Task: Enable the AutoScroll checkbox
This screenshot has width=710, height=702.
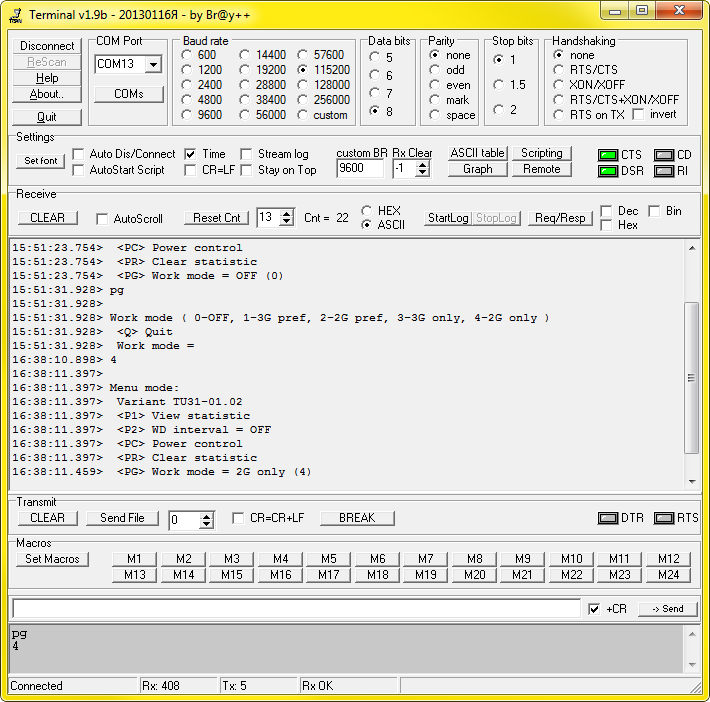Action: (102, 218)
